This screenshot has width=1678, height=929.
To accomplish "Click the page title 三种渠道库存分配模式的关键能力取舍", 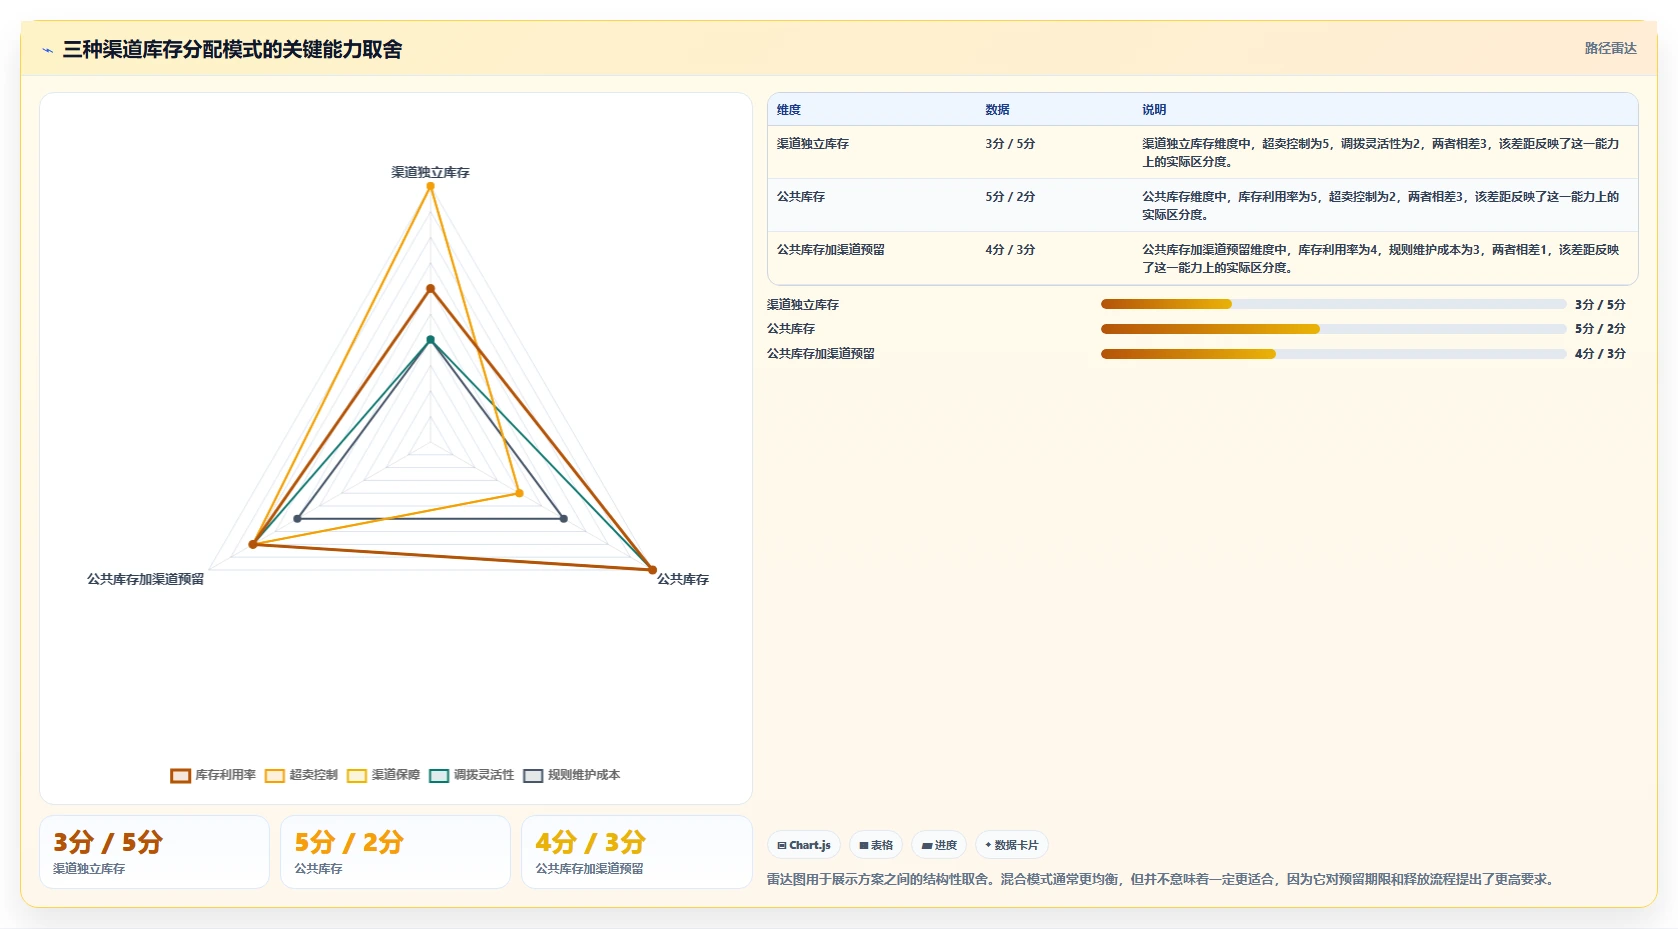I will (x=232, y=49).
